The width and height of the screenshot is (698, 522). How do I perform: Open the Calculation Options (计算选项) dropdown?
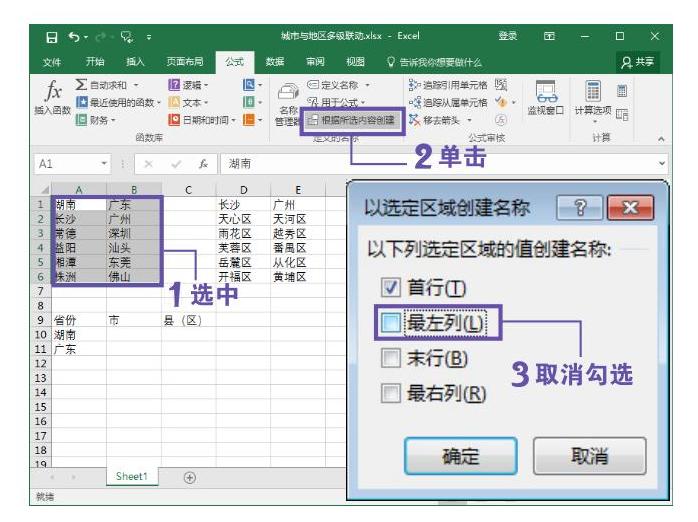tap(593, 102)
